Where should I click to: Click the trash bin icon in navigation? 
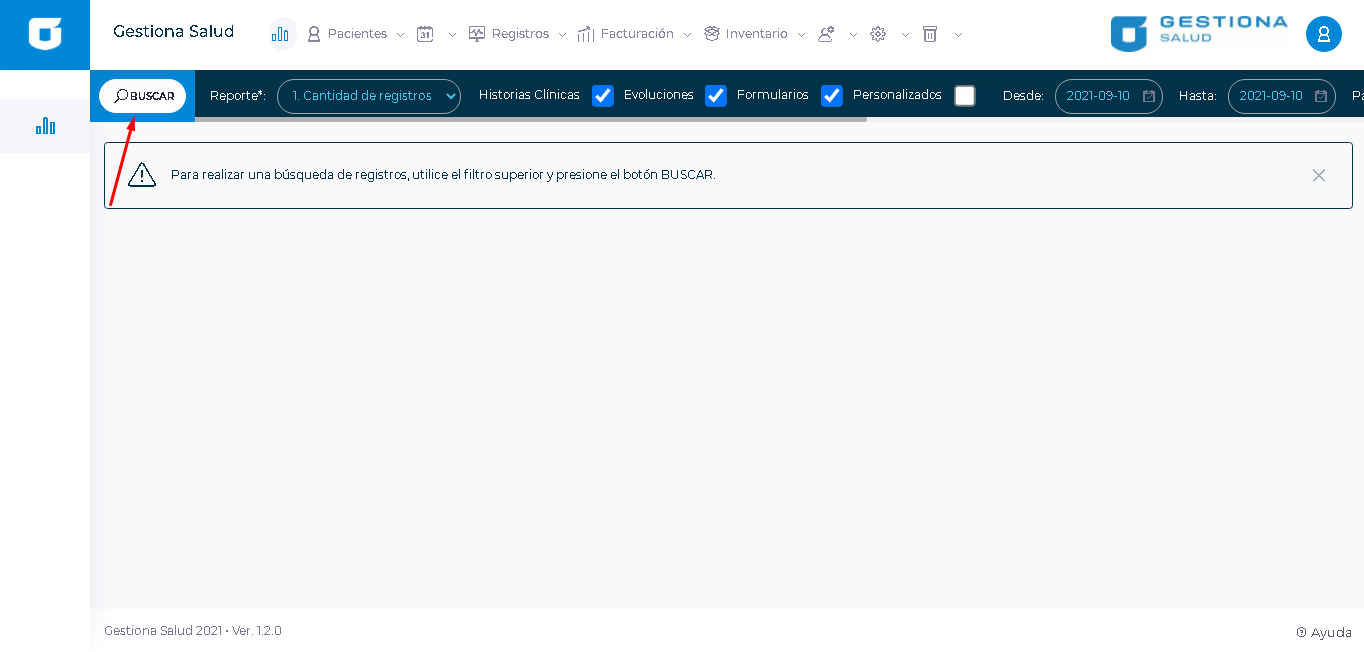tap(930, 34)
